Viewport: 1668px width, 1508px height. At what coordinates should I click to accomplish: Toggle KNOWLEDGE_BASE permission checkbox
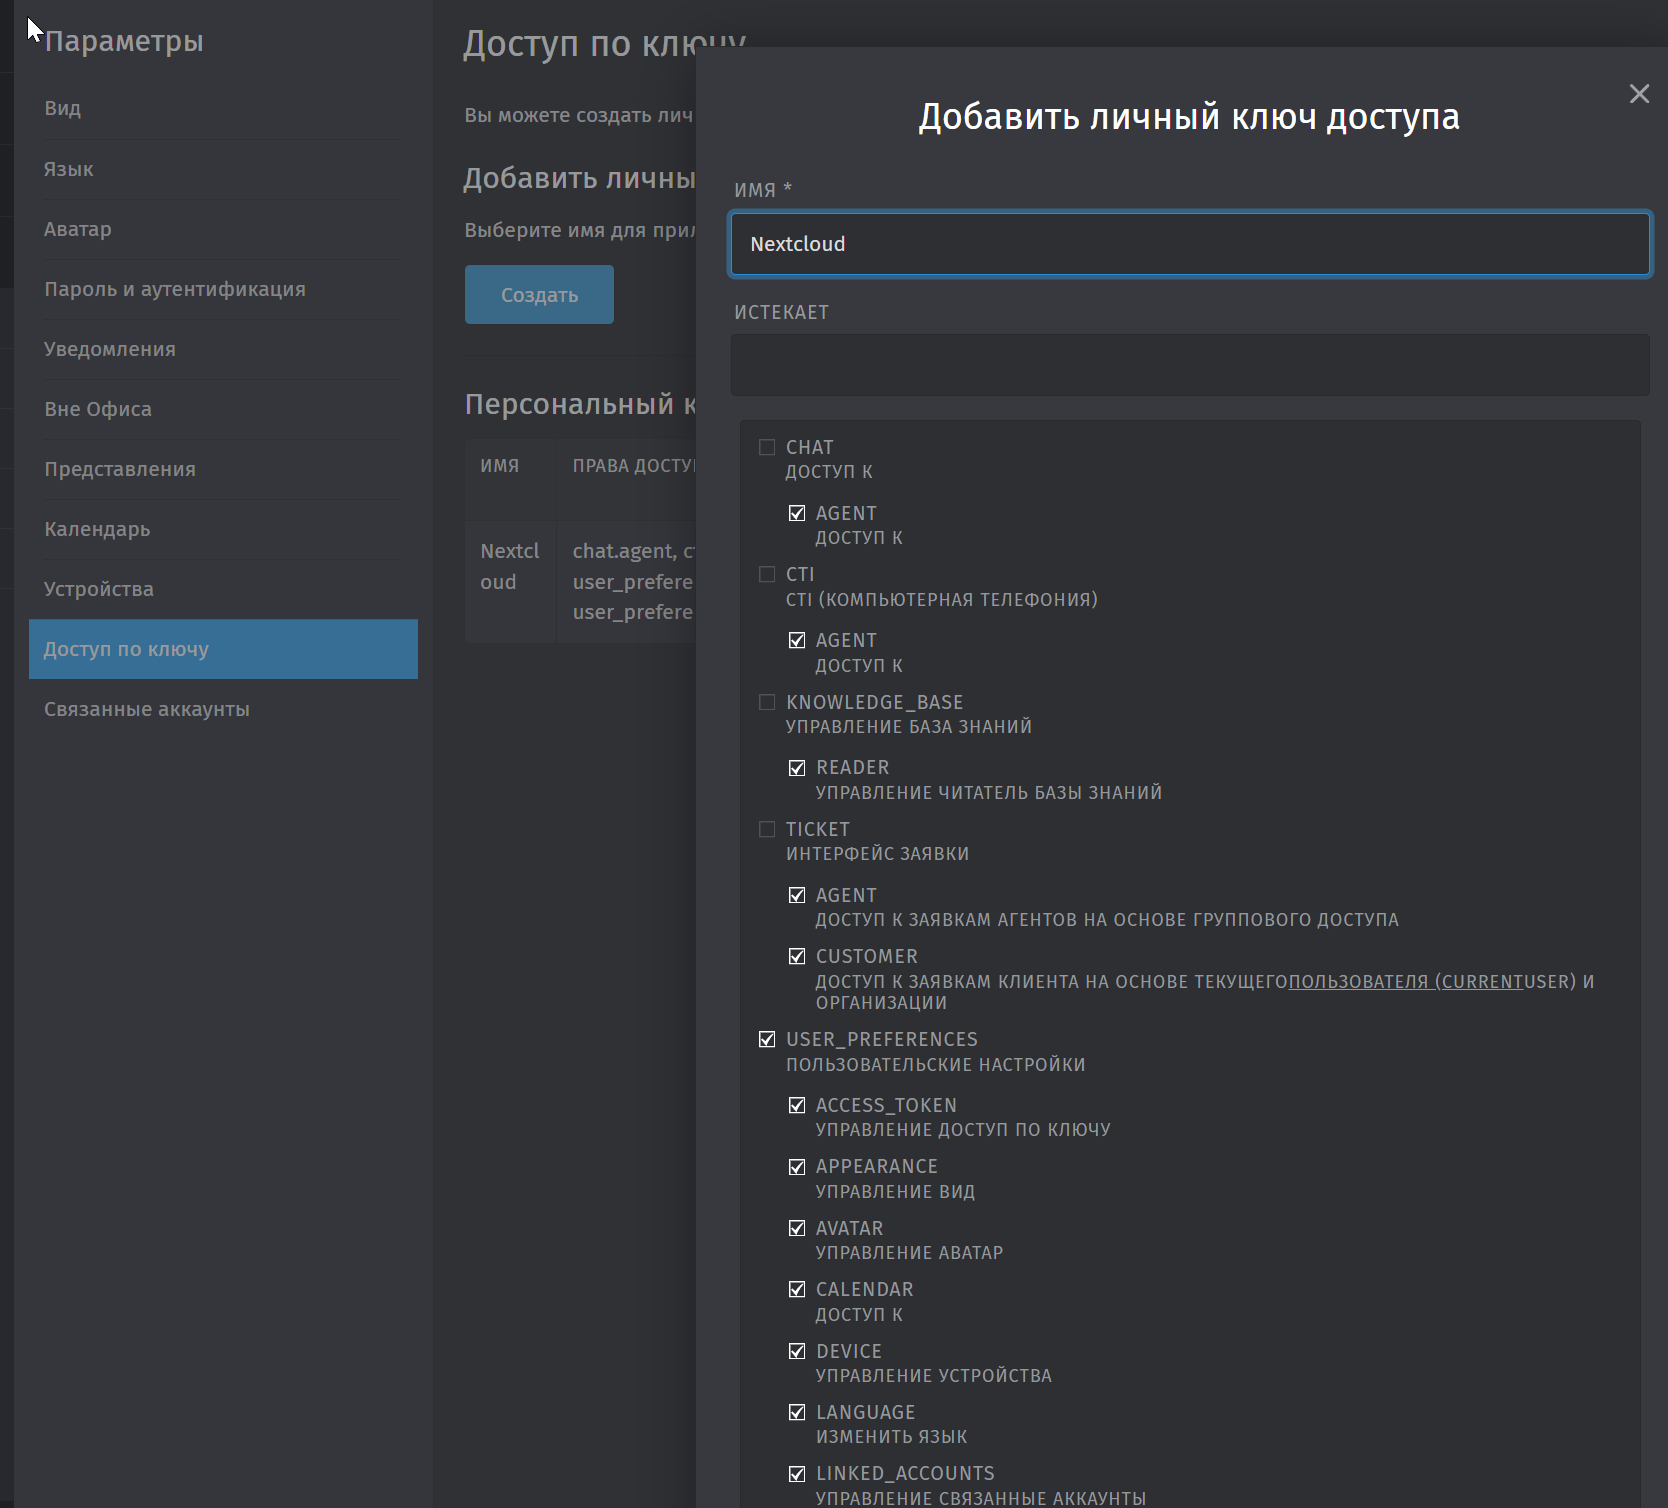click(767, 702)
